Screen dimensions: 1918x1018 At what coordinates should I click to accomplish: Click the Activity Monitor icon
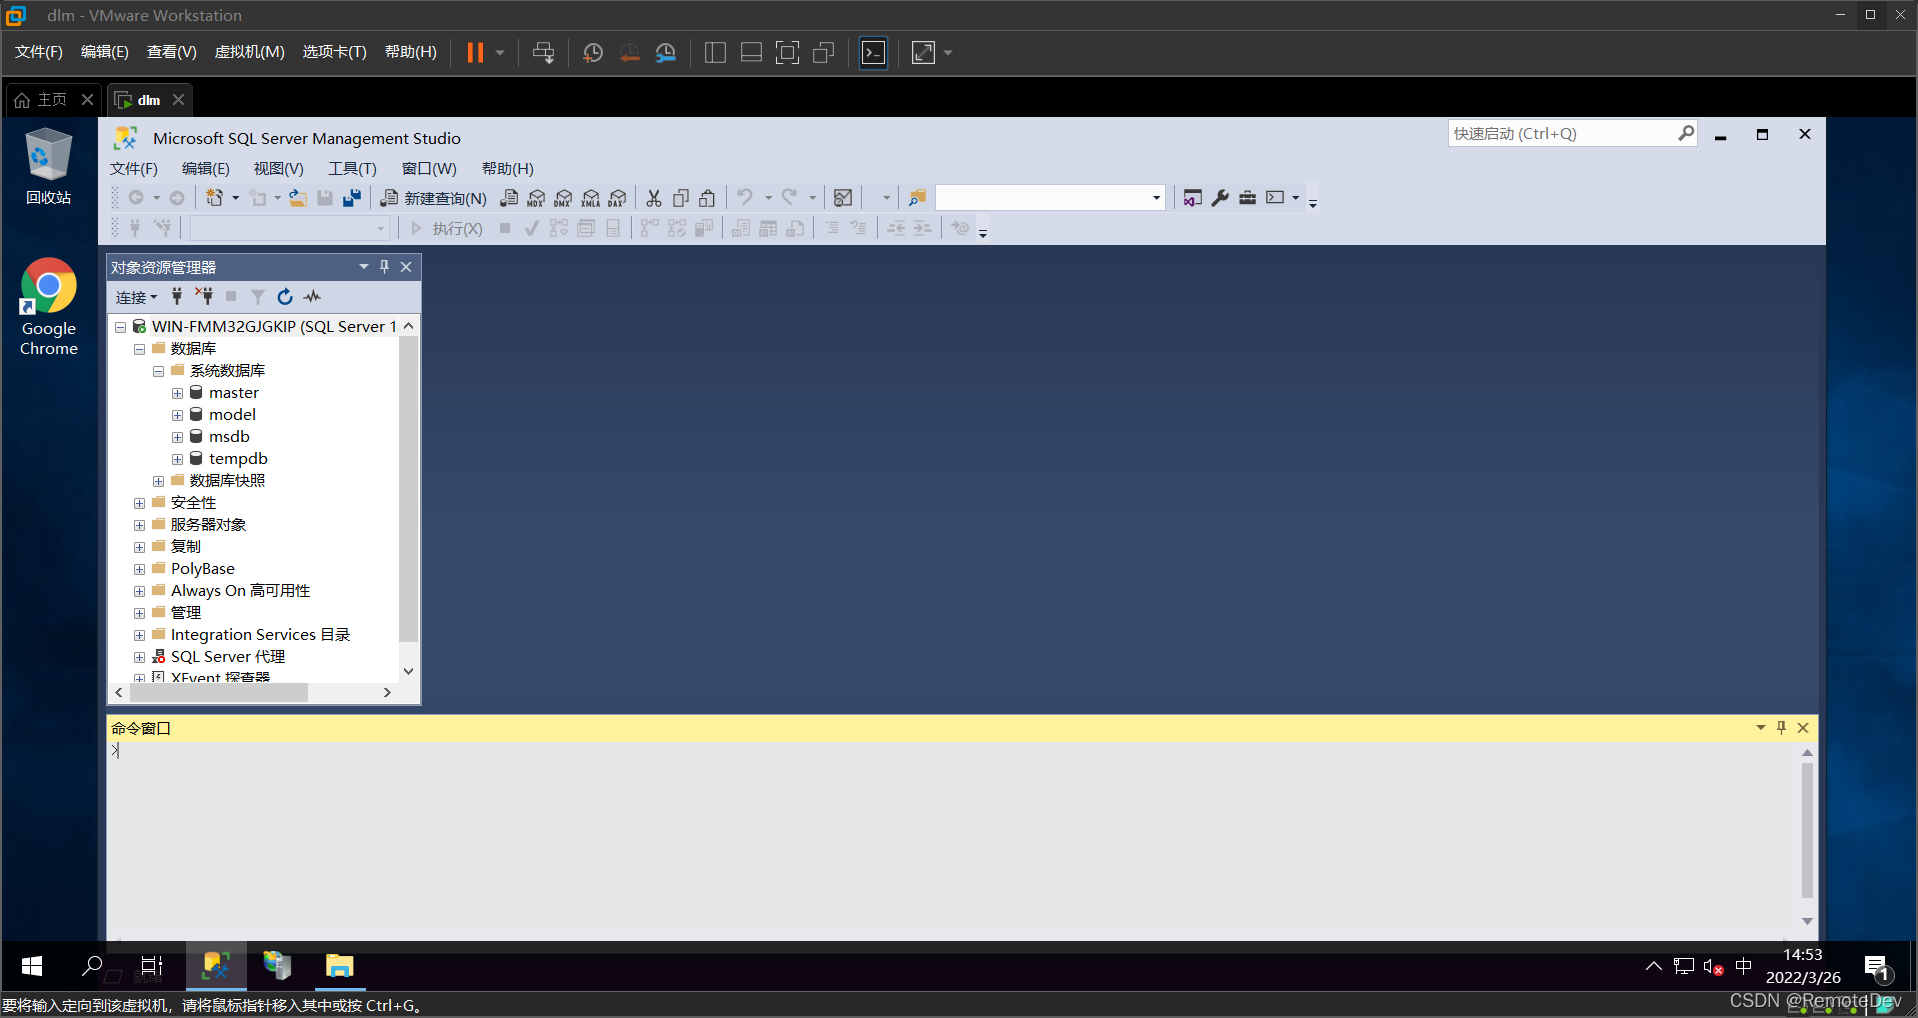point(843,198)
